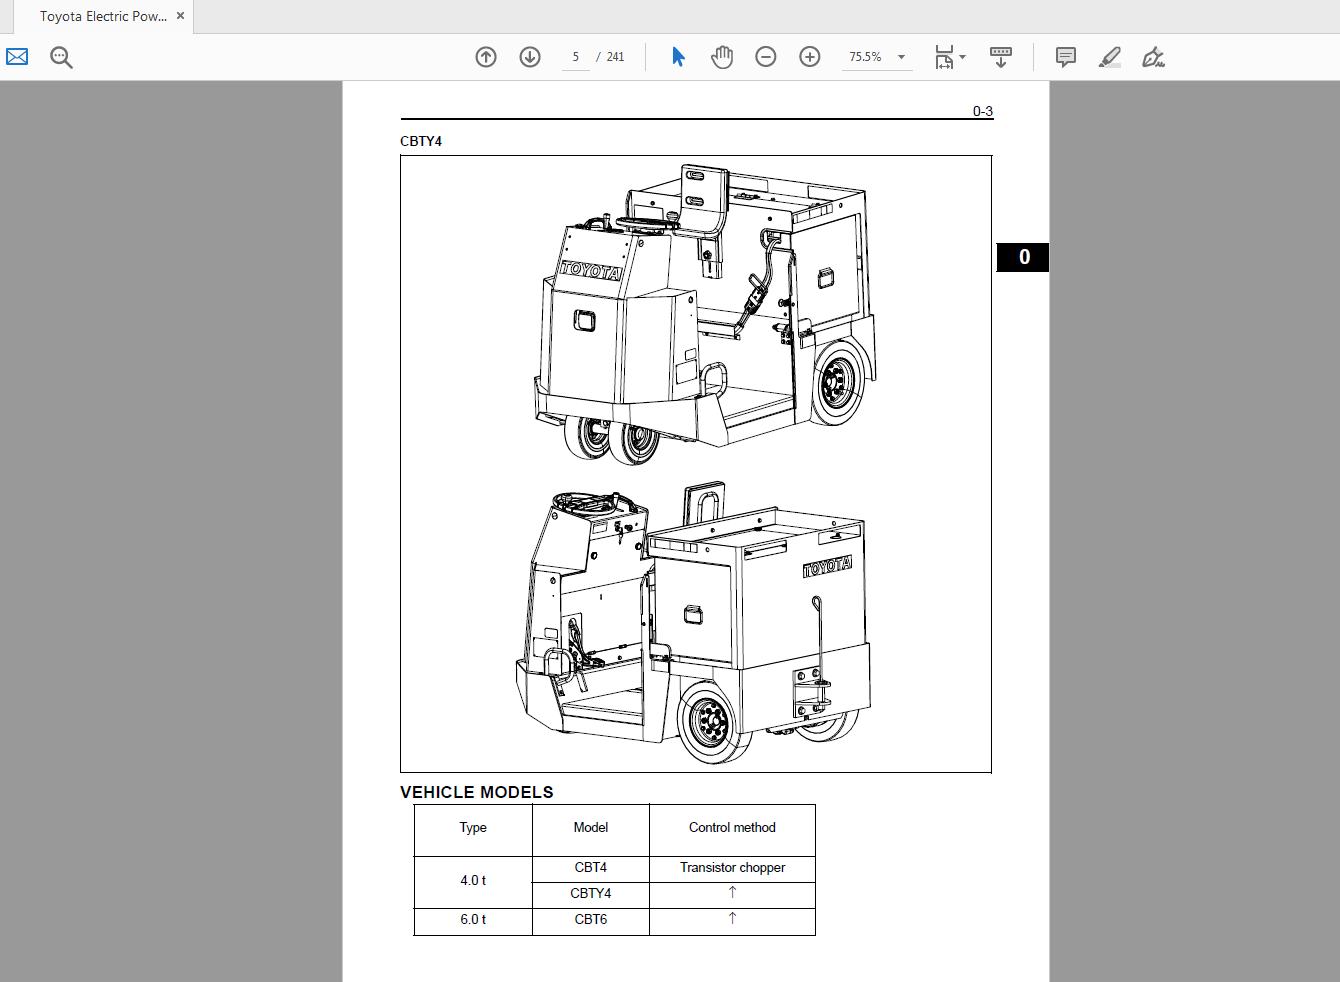Click the CBT4 cell in the models table
1340x982 pixels.
pyautogui.click(x=591, y=868)
